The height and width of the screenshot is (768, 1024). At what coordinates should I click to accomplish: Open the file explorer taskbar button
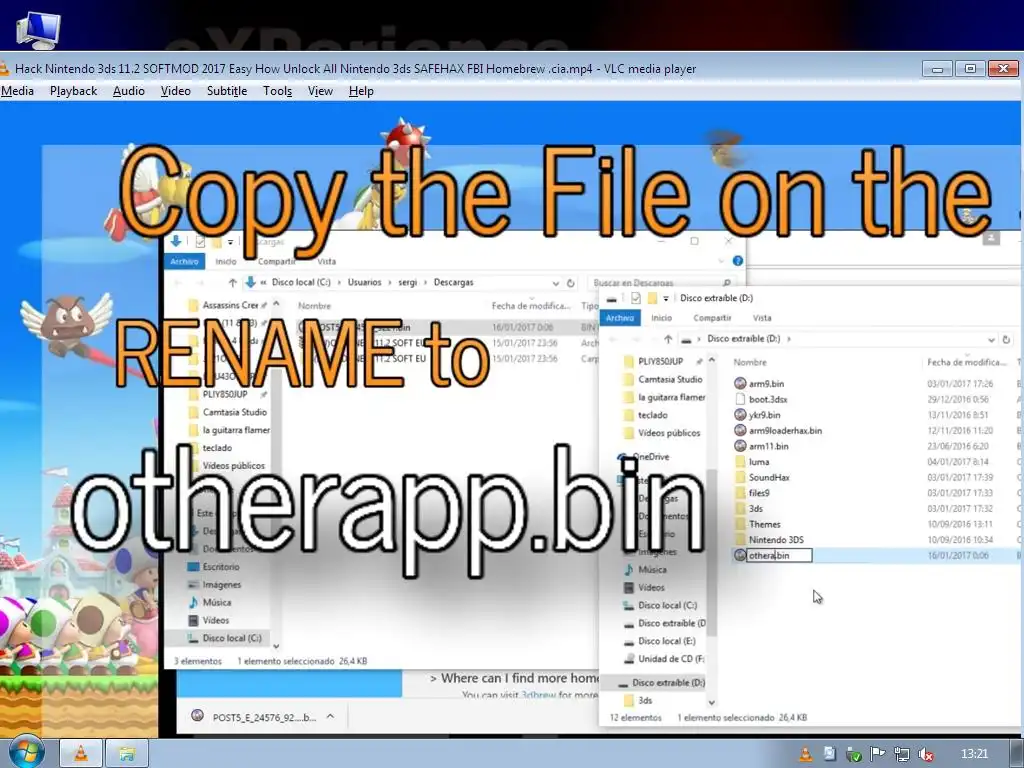pyautogui.click(x=127, y=754)
